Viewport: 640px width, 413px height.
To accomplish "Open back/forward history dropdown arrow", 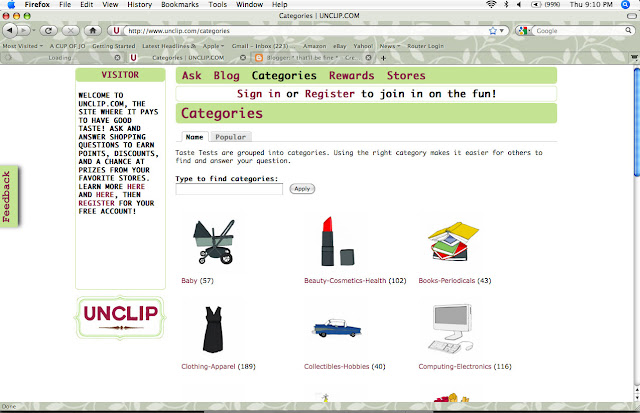I will 33,31.
